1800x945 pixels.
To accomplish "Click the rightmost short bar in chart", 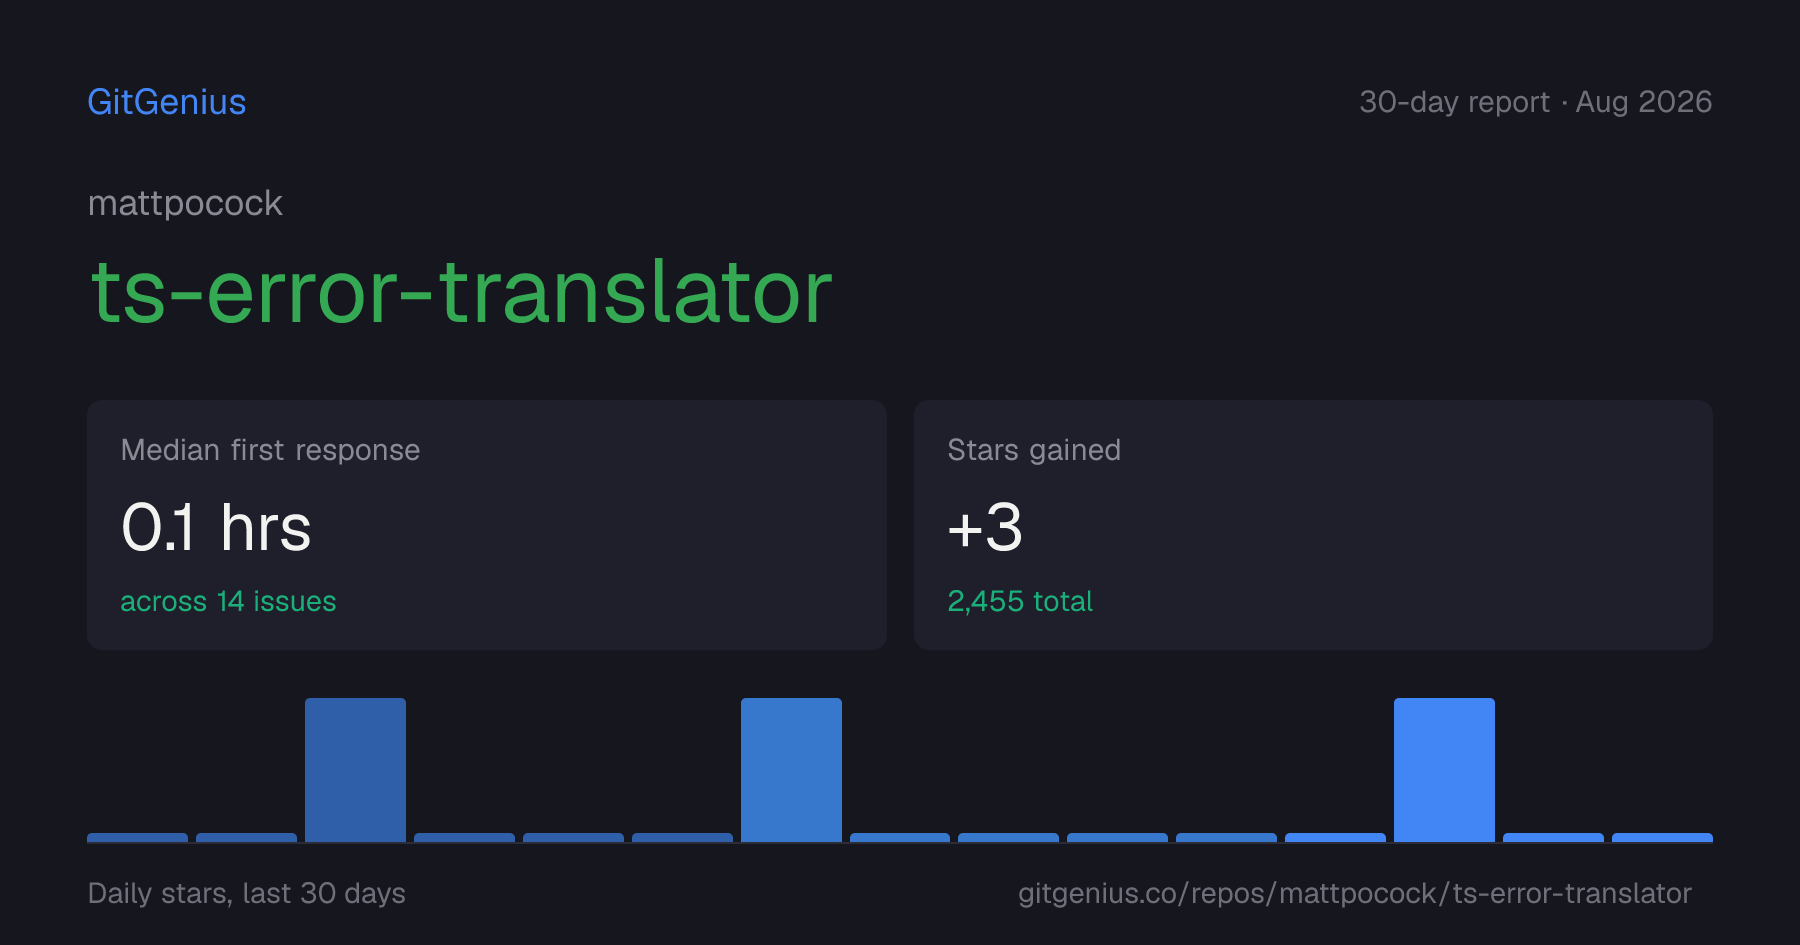I will [1662, 838].
